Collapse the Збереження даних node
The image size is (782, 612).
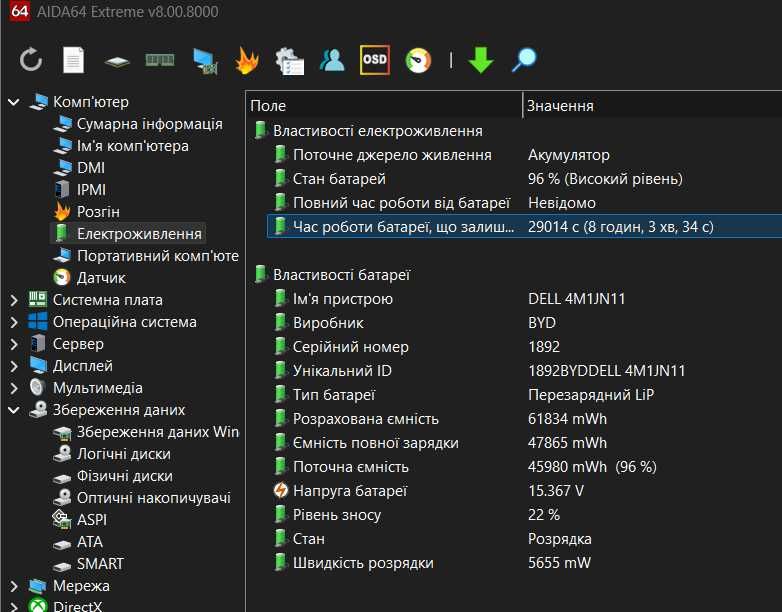[x=14, y=409]
